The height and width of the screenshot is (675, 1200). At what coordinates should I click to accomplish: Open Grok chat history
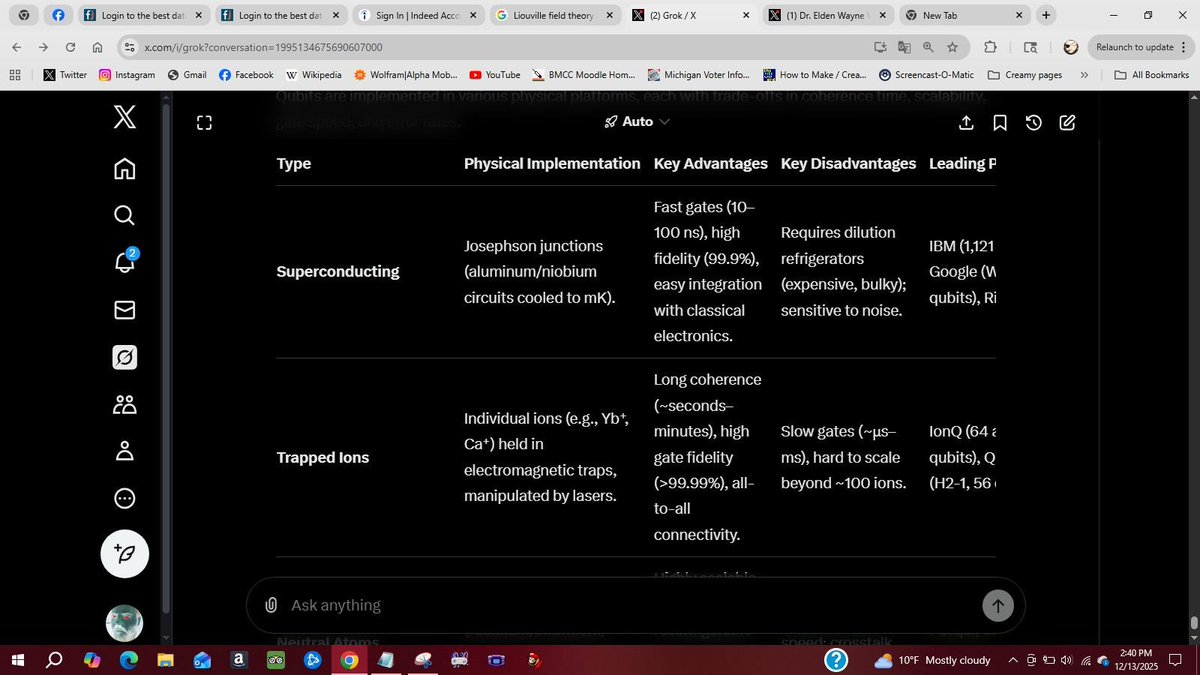(x=1034, y=122)
